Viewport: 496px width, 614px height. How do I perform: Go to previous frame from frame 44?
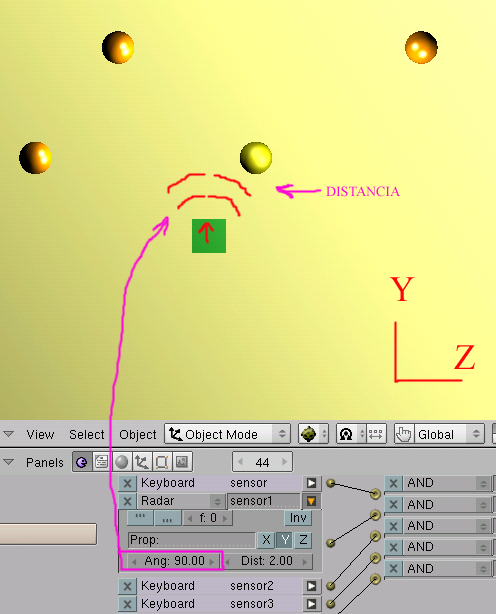click(240, 462)
